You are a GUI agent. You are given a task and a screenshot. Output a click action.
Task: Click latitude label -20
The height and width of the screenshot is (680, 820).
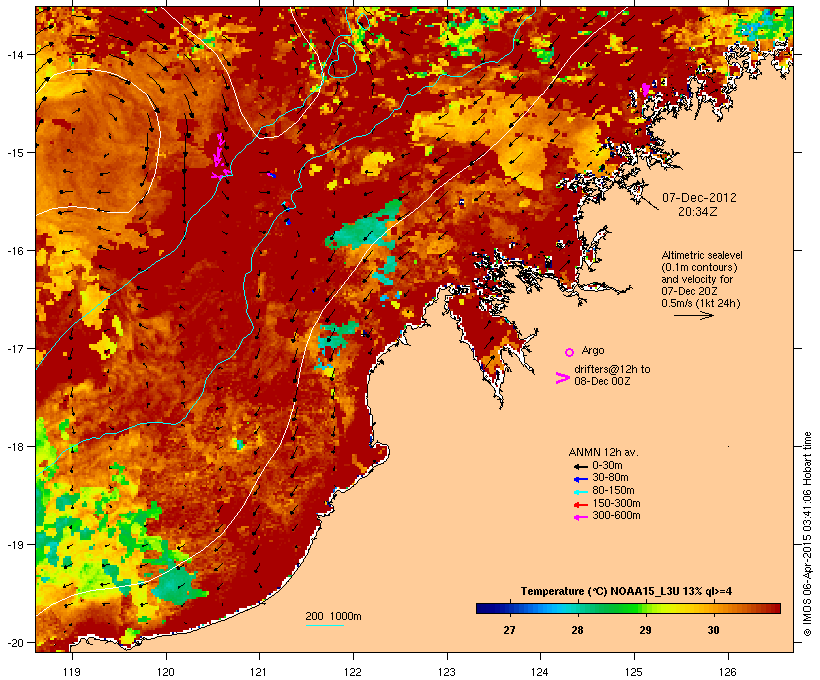coord(15,643)
